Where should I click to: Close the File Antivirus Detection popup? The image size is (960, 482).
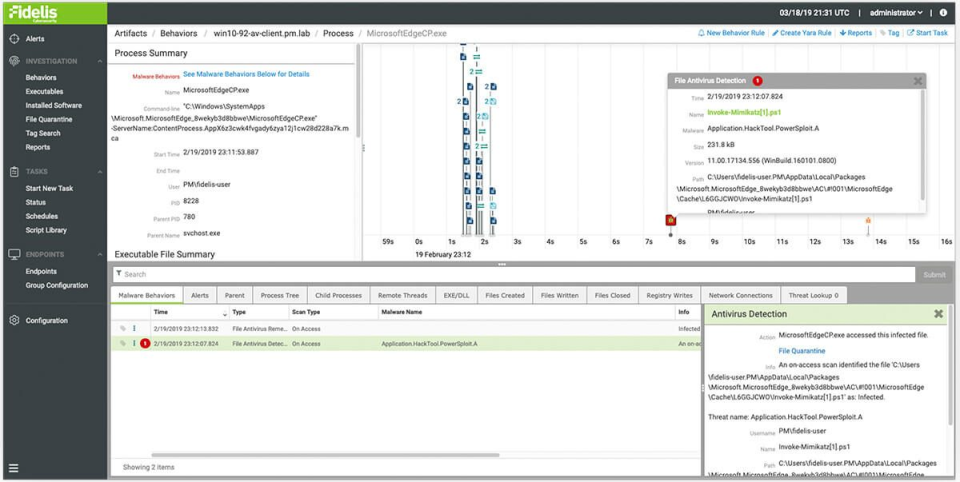point(918,81)
